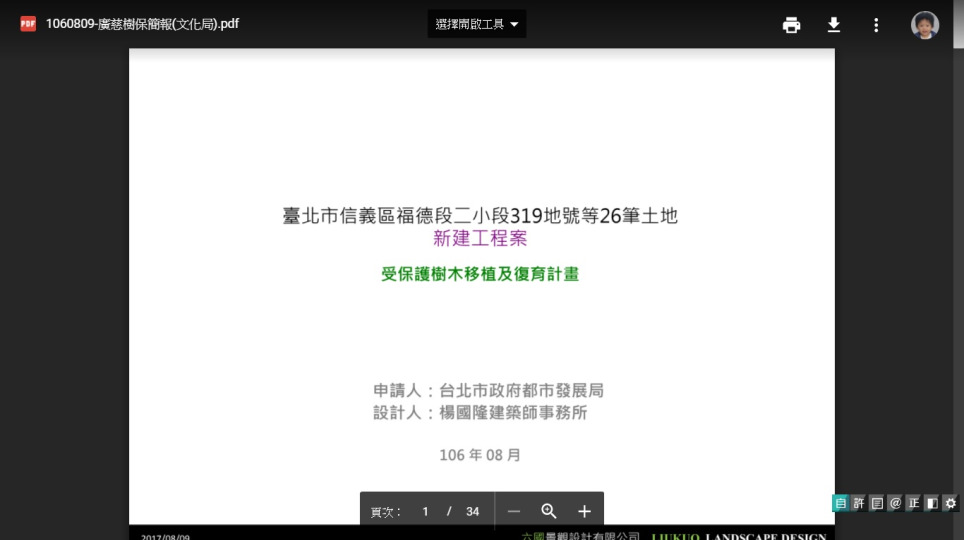Viewport: 964px width, 540px height.
Task: Click the current page number field
Action: 425,511
